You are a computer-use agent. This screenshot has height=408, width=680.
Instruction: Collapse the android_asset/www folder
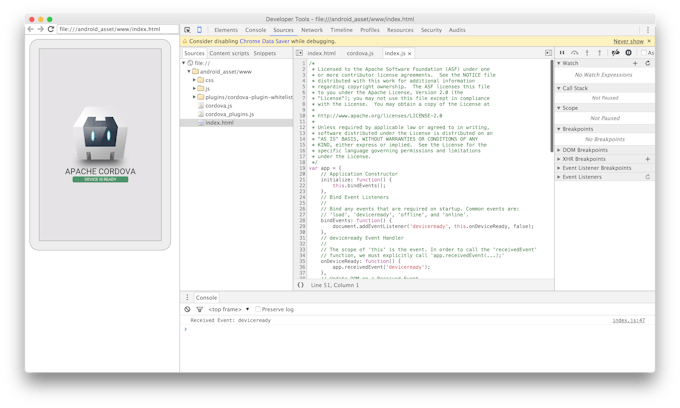[189, 72]
